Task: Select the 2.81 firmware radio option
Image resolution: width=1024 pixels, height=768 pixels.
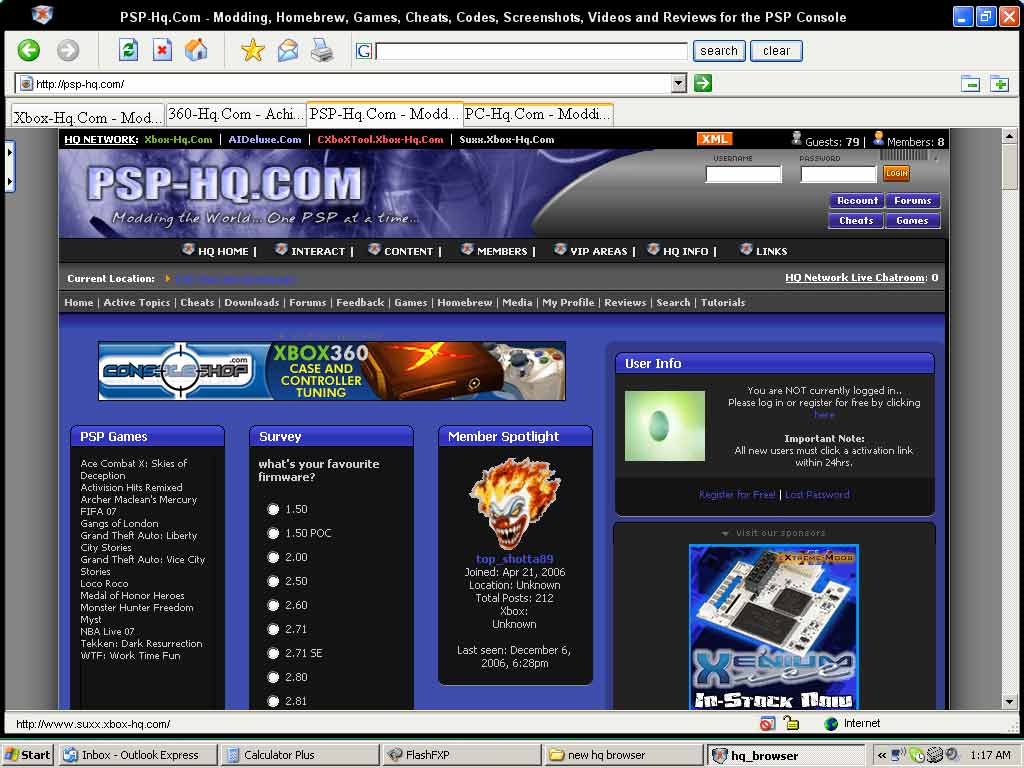Action: 273,701
